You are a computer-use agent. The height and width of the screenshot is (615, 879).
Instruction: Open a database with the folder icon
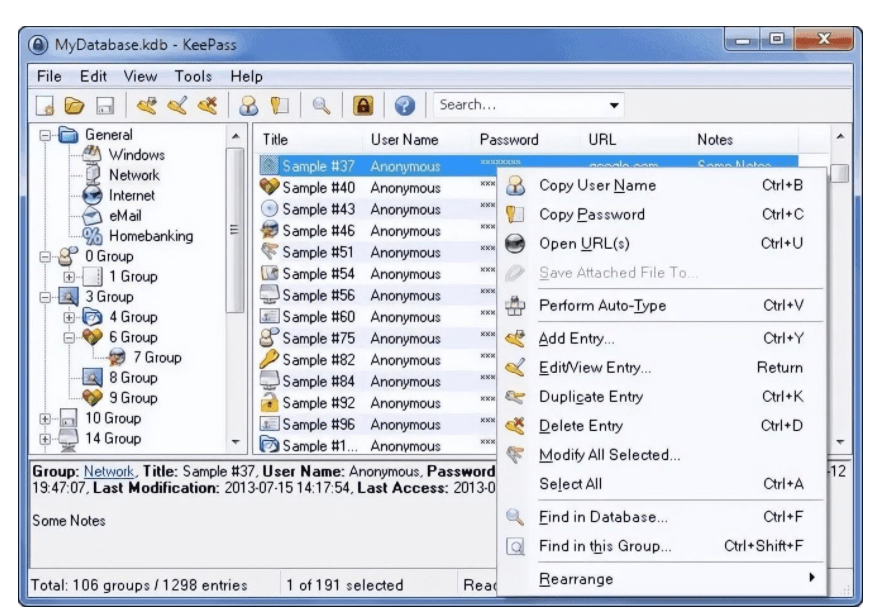[x=74, y=105]
